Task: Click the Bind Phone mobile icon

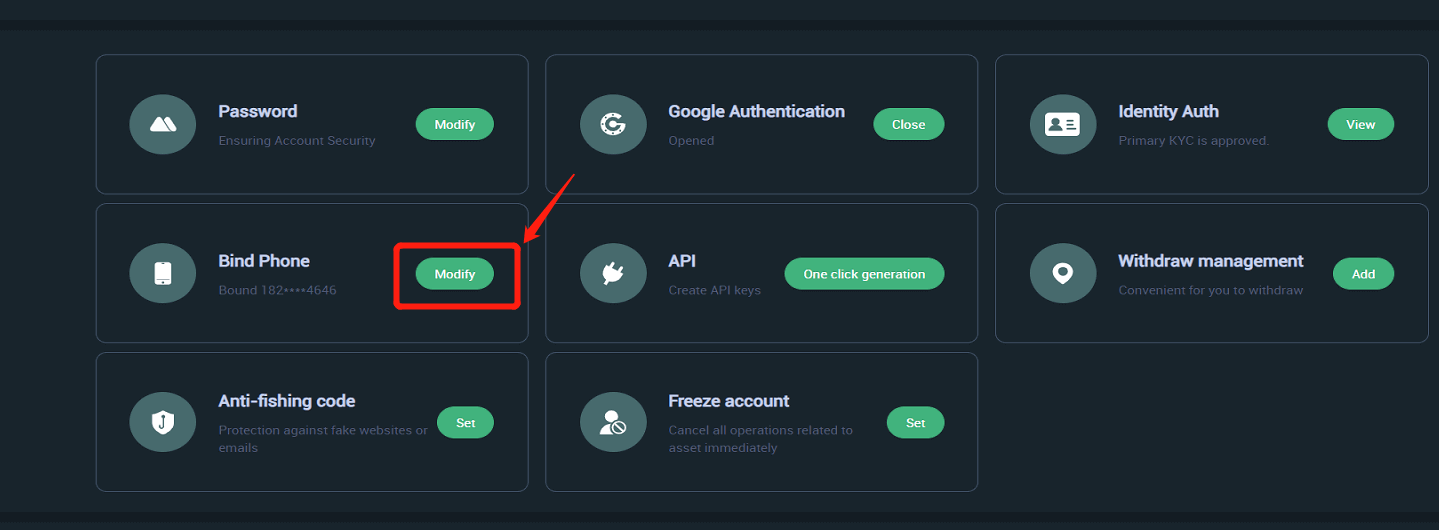Action: click(163, 273)
